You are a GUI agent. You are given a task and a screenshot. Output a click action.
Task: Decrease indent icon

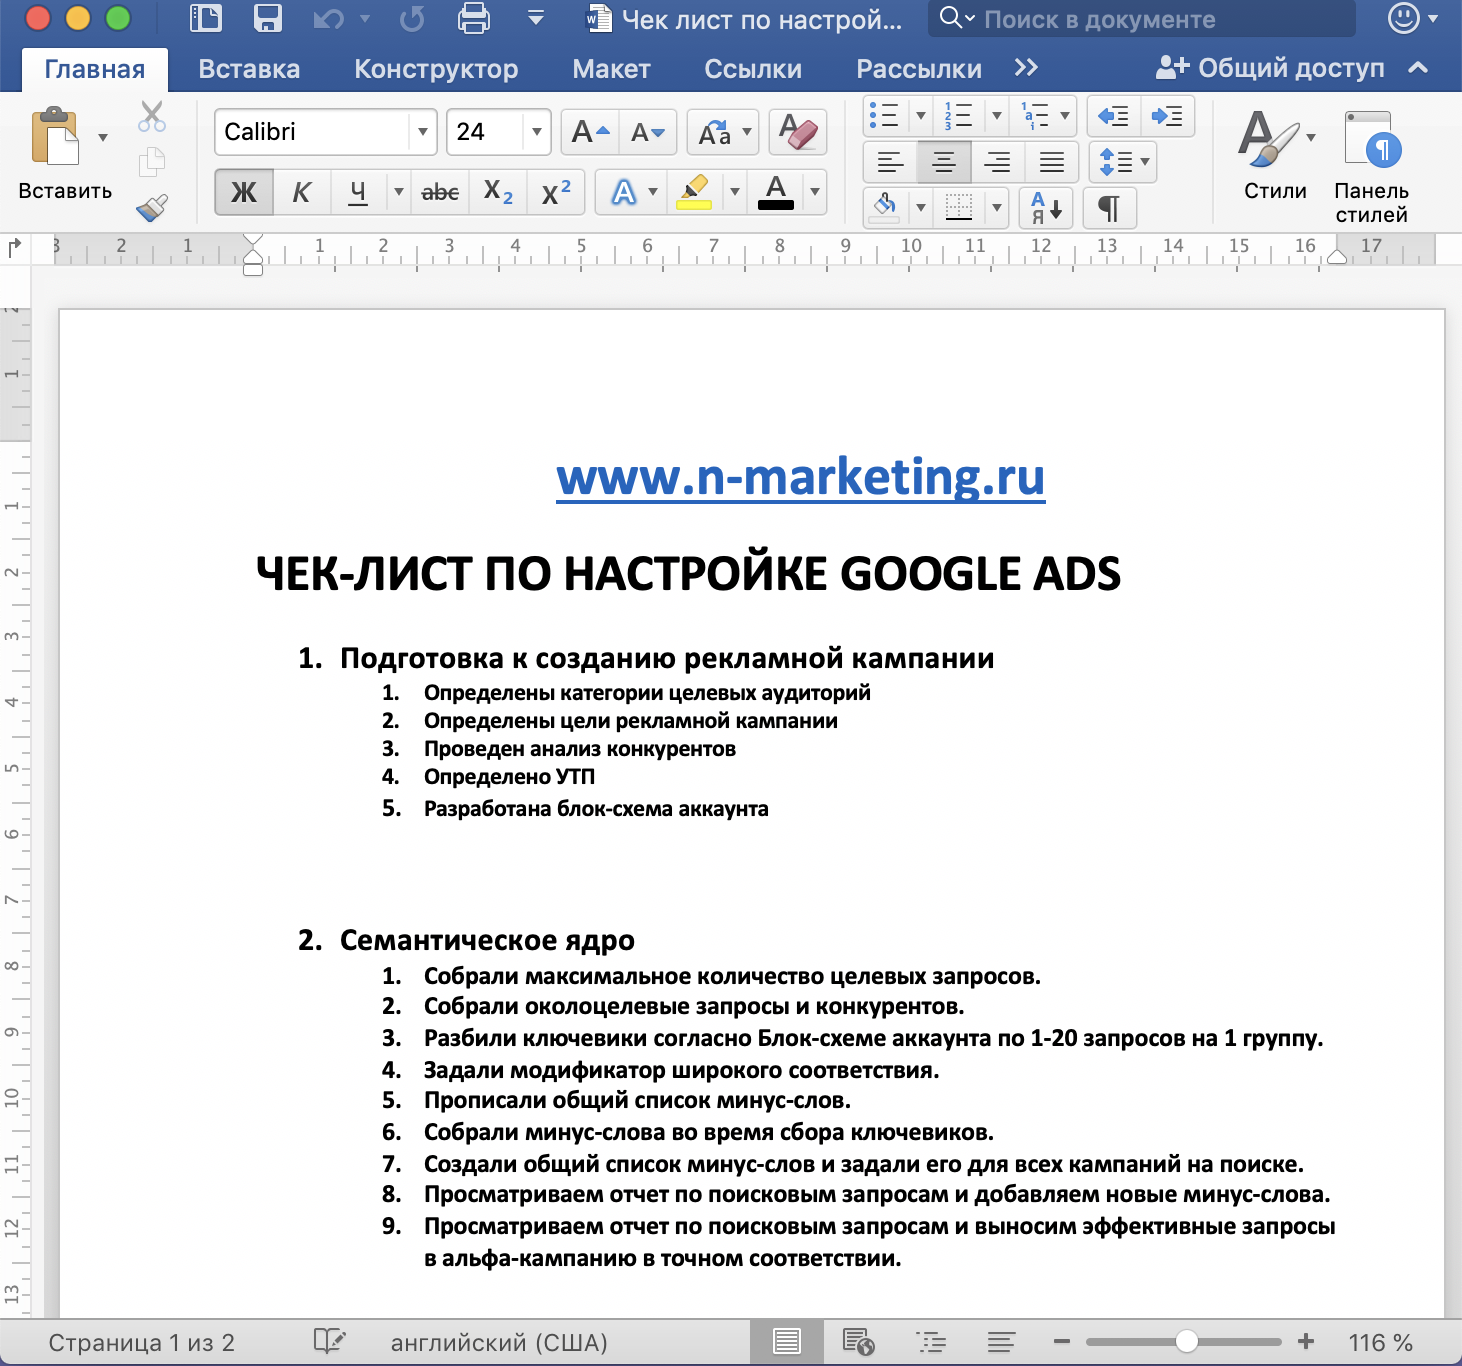pos(1114,116)
